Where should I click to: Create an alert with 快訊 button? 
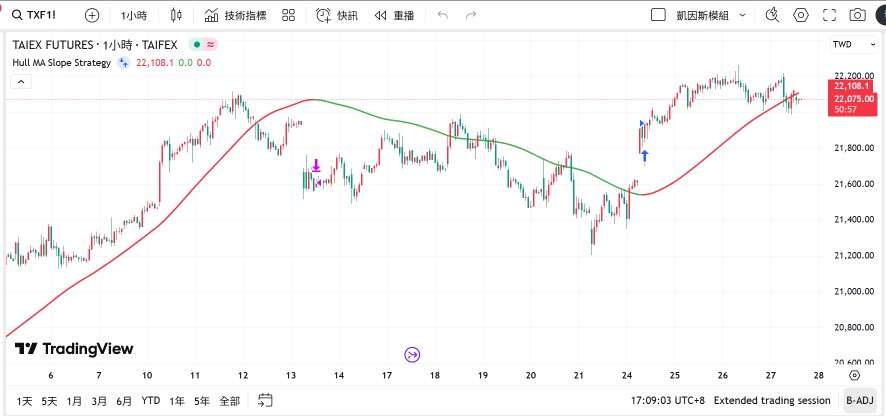coord(337,15)
